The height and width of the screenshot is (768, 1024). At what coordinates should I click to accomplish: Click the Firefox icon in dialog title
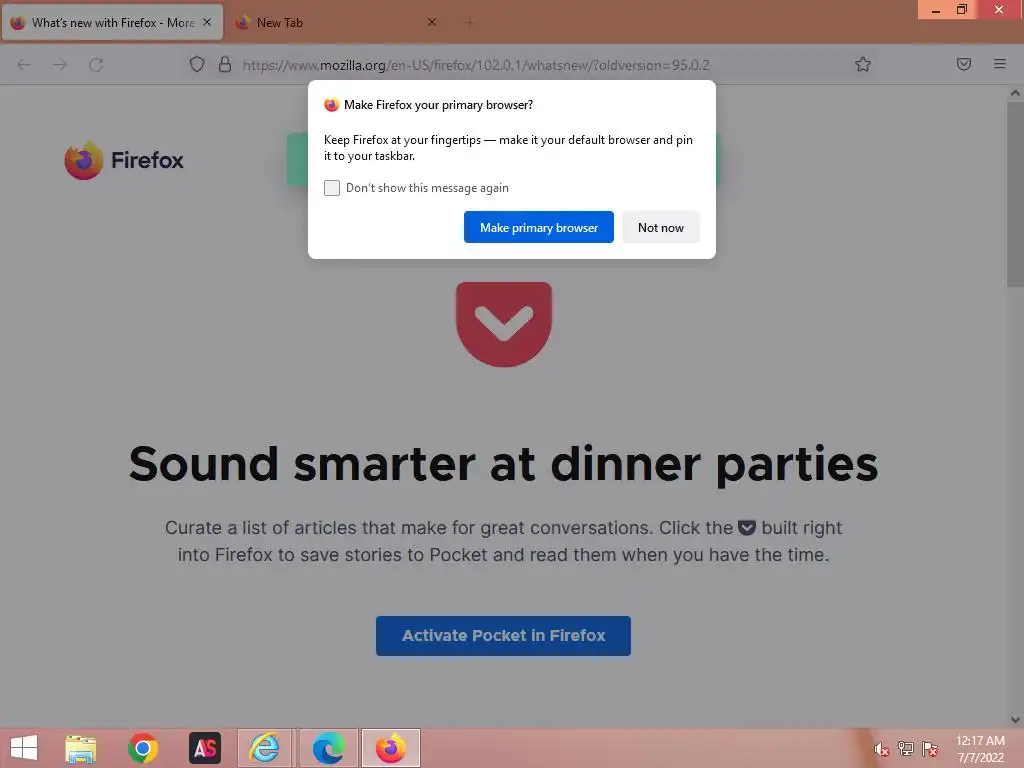click(x=332, y=104)
